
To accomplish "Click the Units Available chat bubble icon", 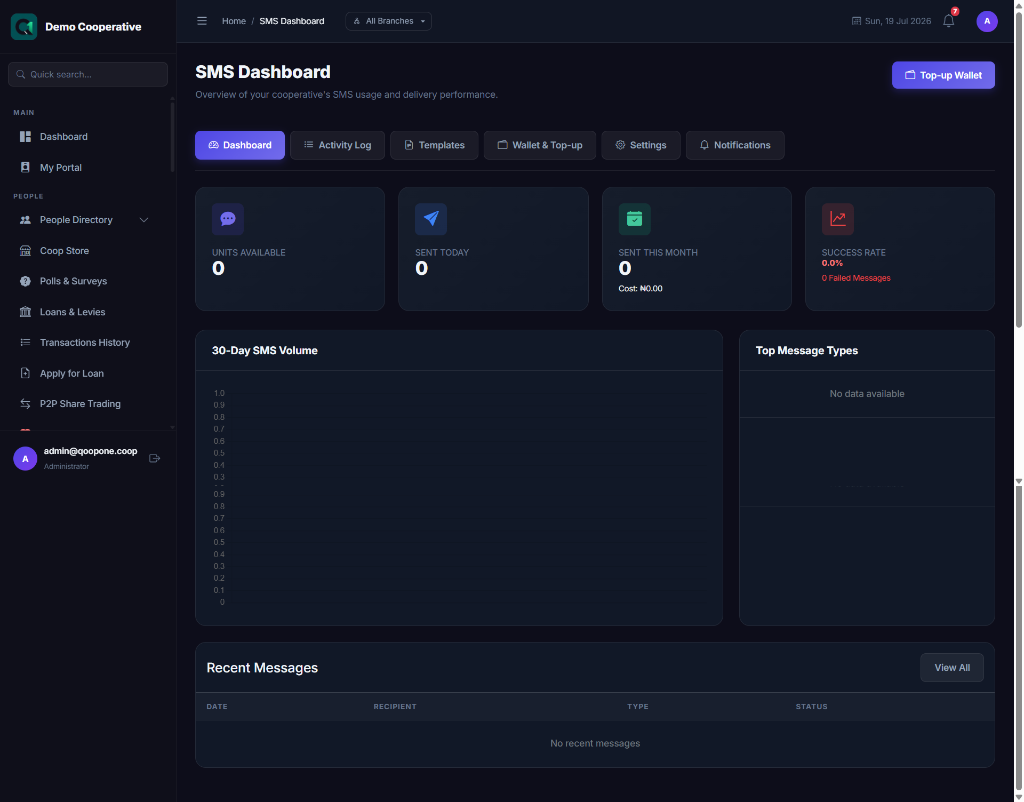I will (x=228, y=219).
